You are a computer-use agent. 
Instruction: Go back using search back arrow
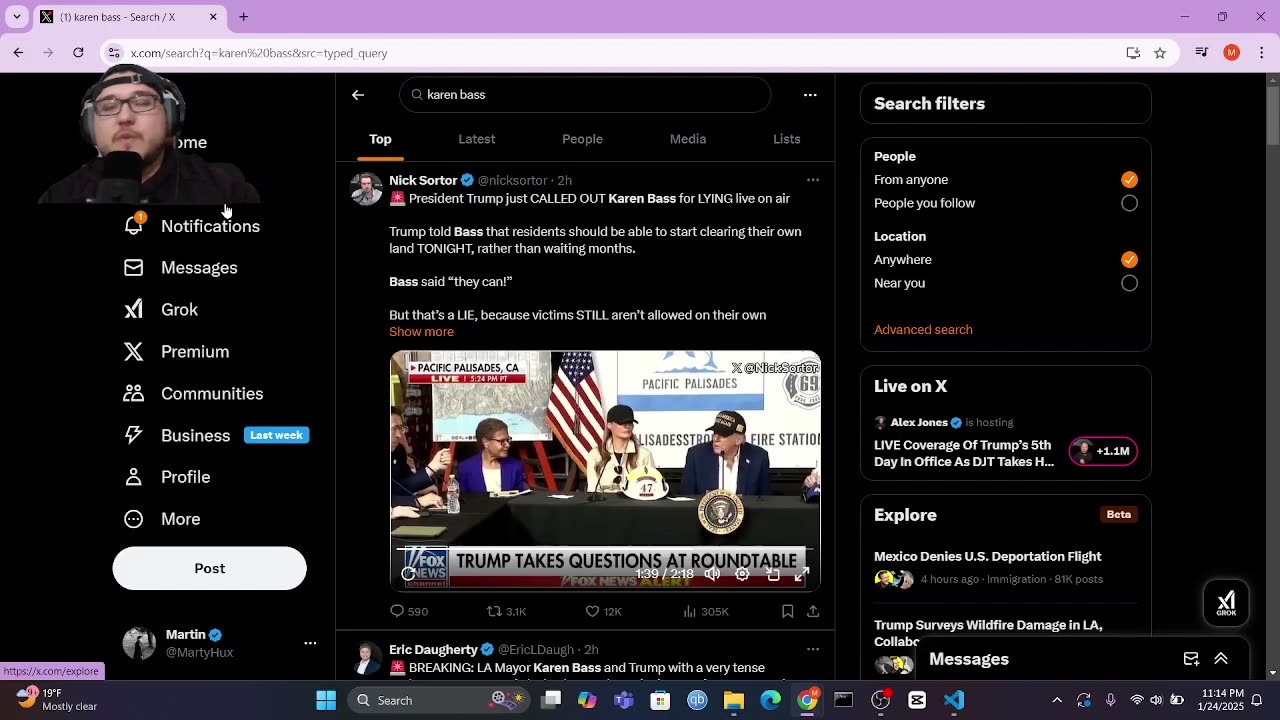[358, 95]
